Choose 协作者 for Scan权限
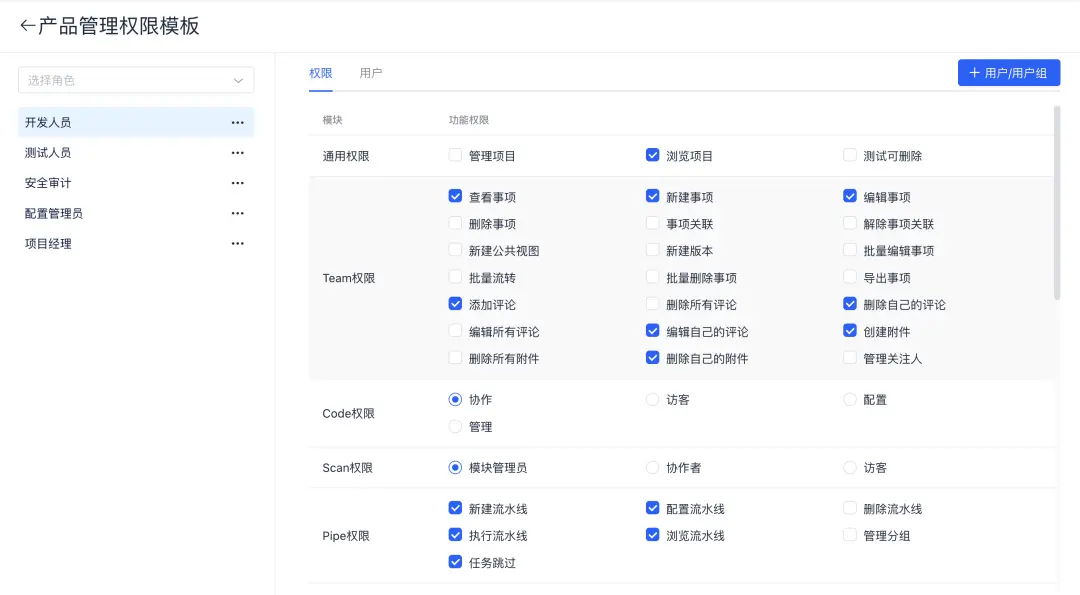Viewport: 1080px width, 595px height. 653,468
